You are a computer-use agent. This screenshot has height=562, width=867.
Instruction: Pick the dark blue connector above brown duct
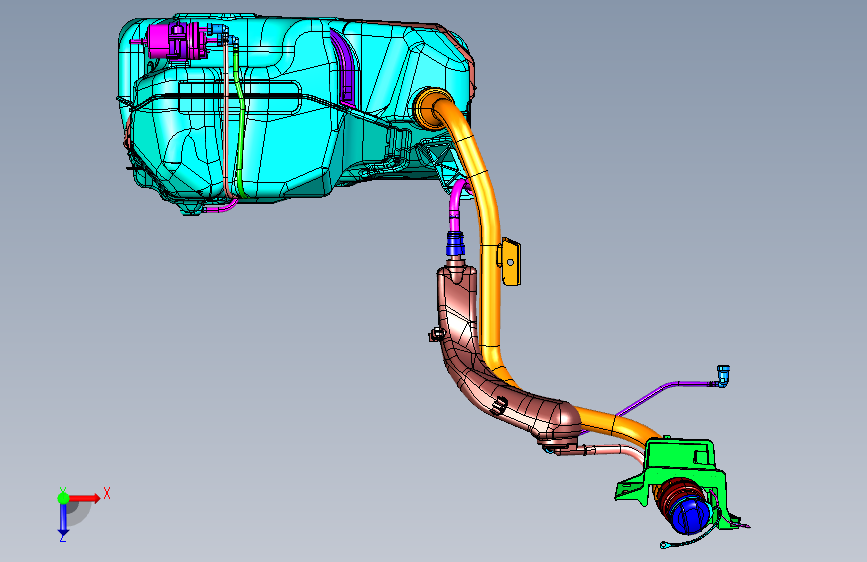click(x=455, y=244)
